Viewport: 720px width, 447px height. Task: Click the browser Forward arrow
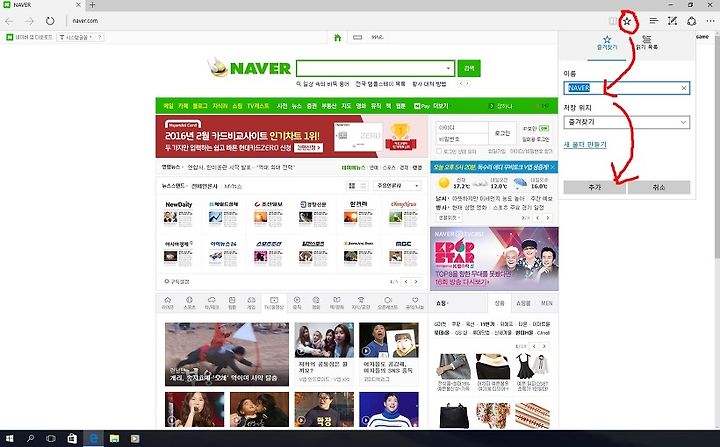click(29, 21)
